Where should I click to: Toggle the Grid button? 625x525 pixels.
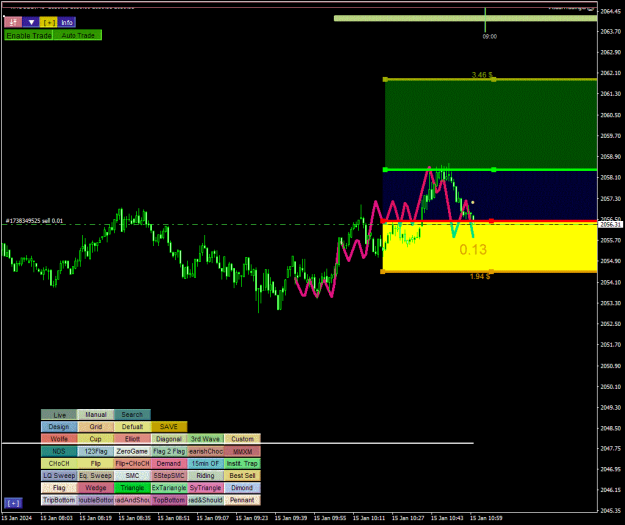pos(96,427)
